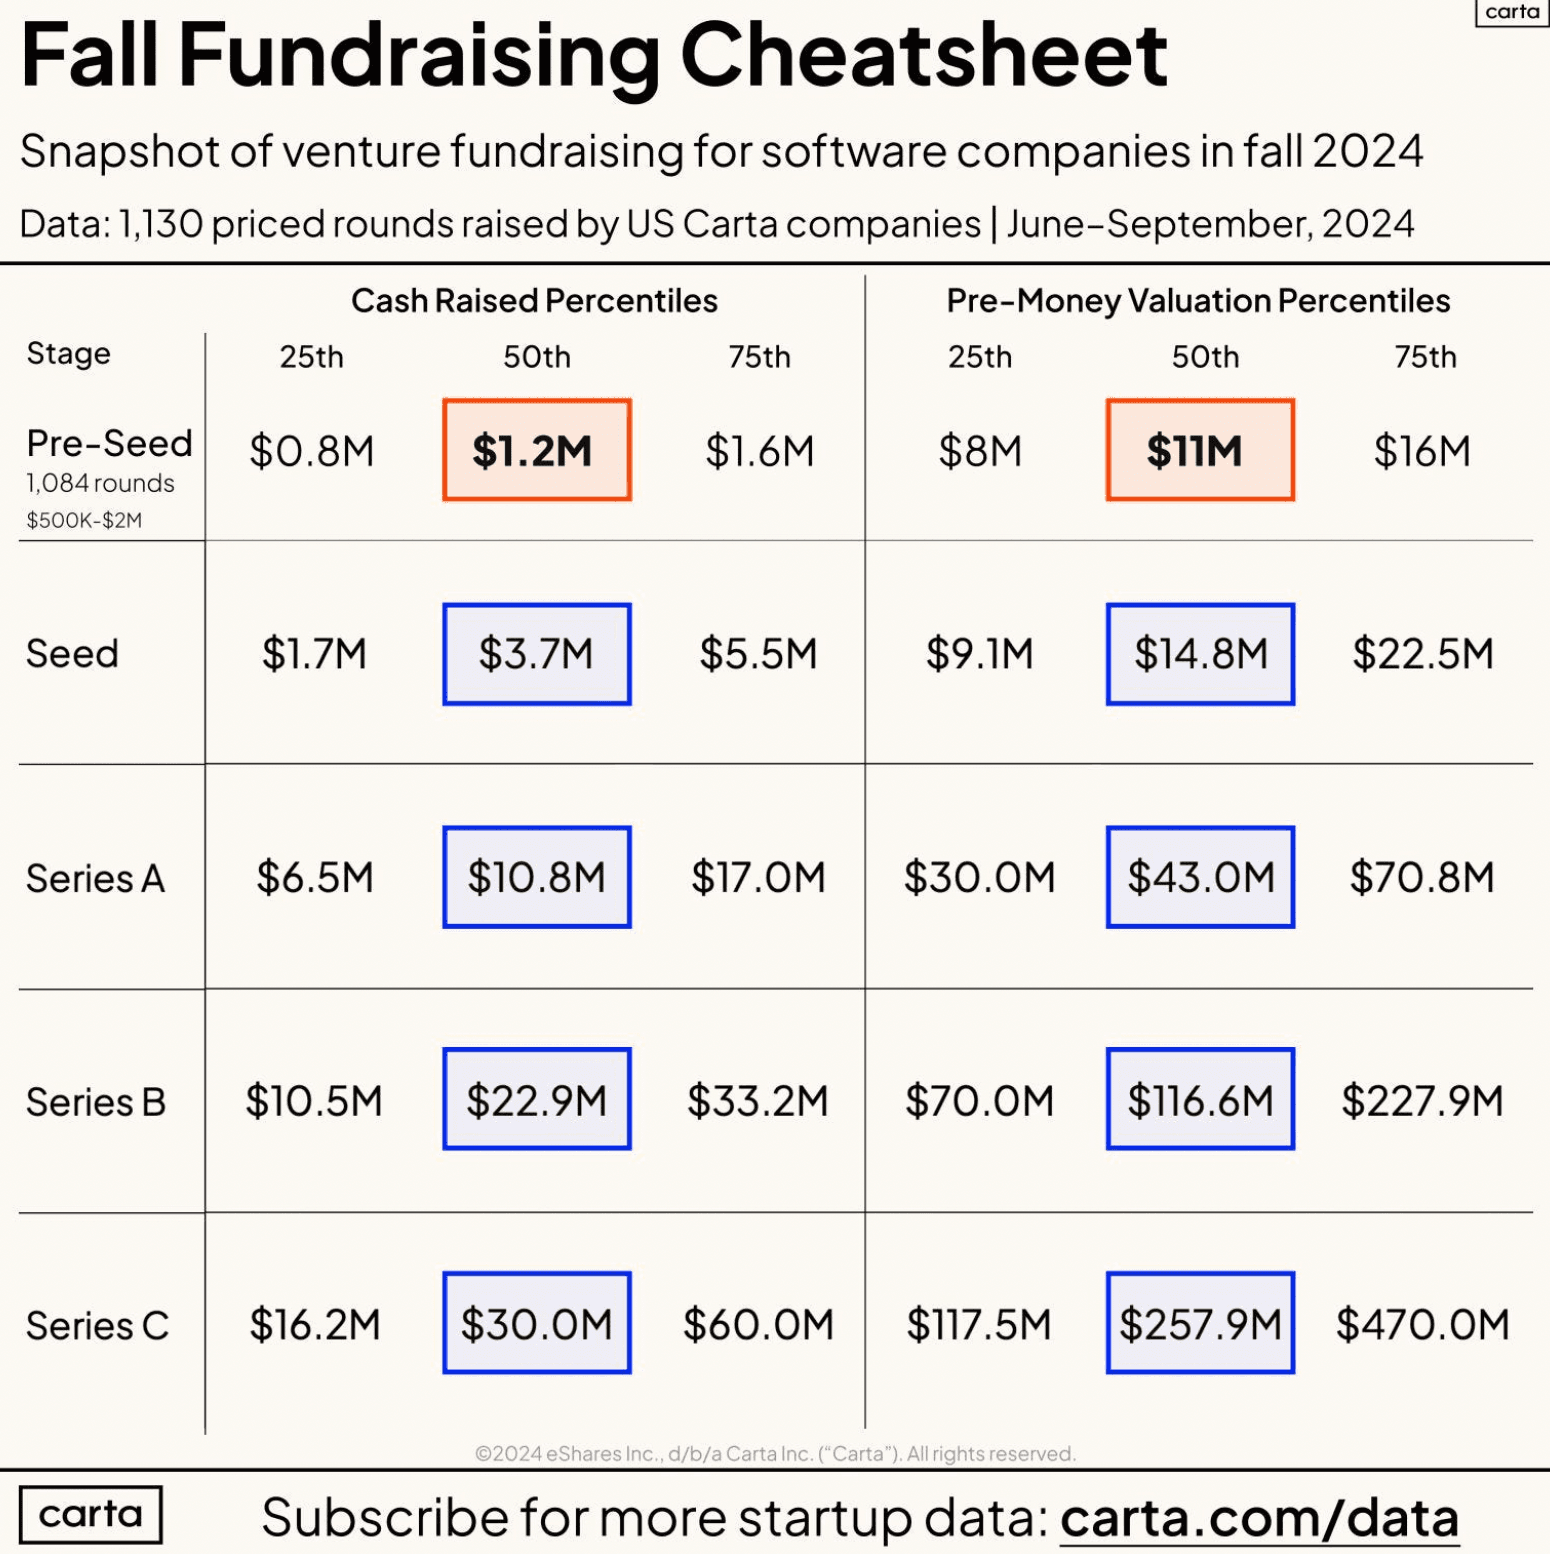Click the small carta badge in top-right corner
This screenshot has width=1550, height=1554.
point(1511,12)
